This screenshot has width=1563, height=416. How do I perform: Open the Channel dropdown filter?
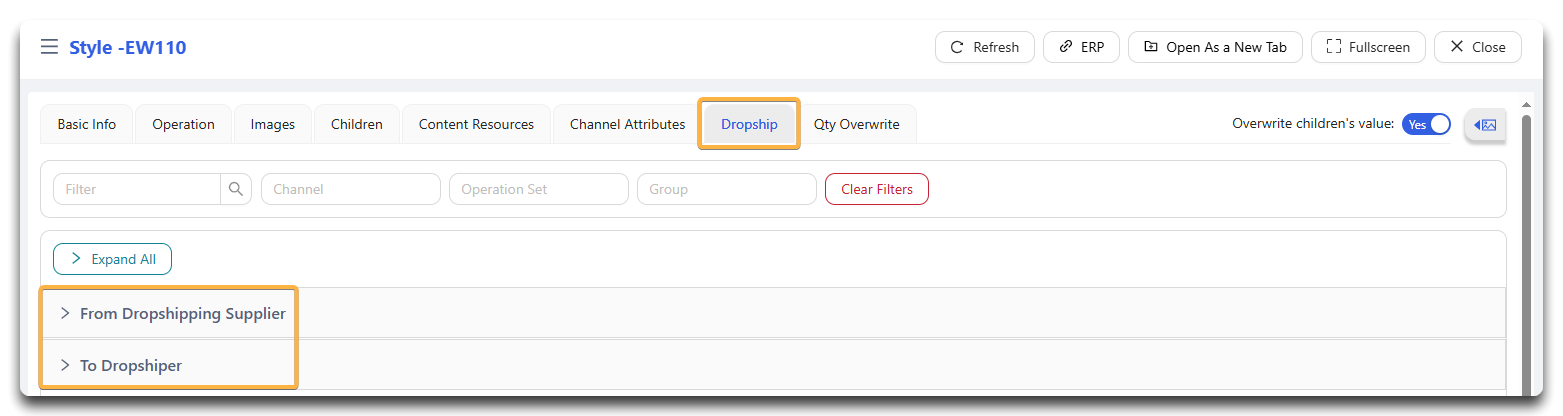click(x=351, y=189)
